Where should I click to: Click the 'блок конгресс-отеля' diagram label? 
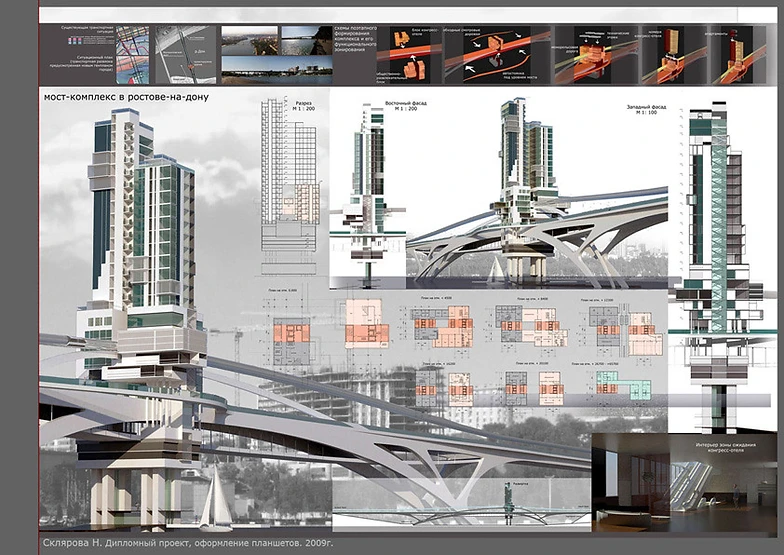[x=425, y=31]
